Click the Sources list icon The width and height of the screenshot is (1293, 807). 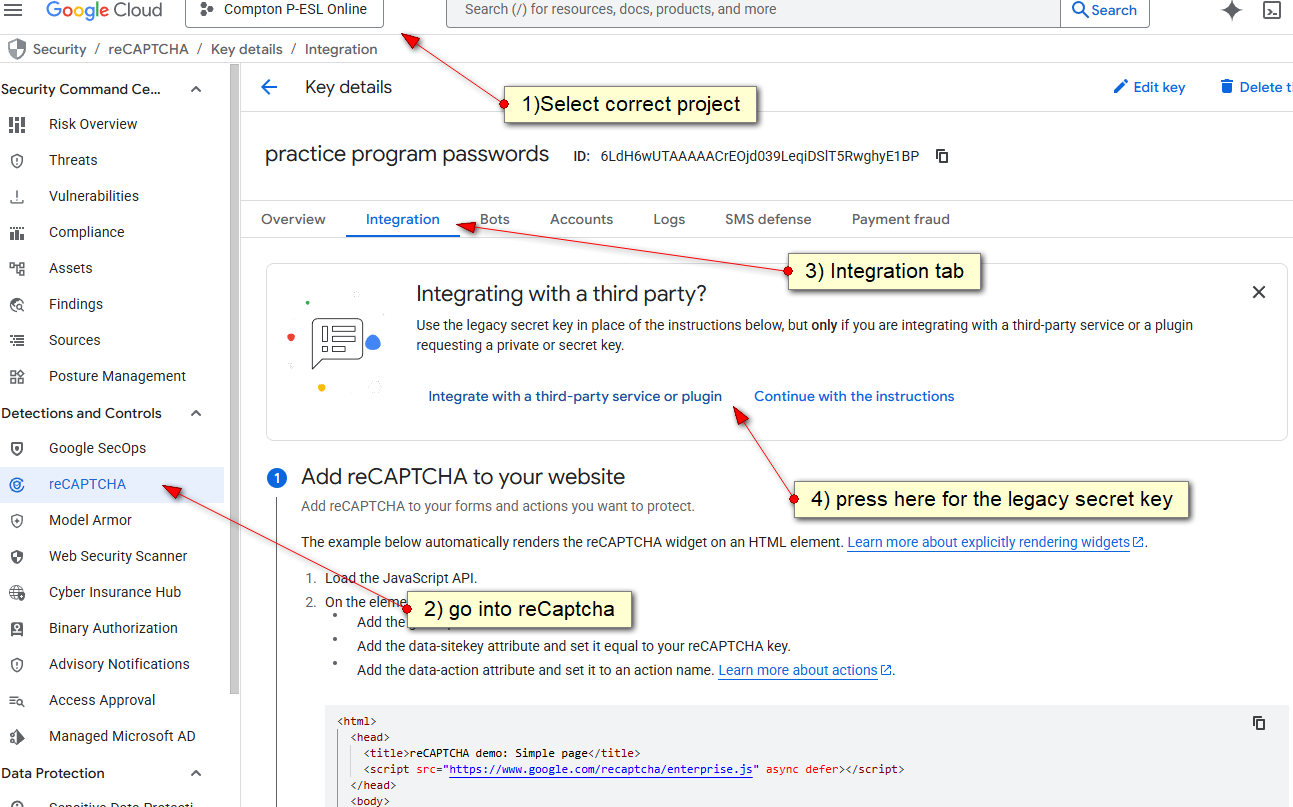pos(17,340)
